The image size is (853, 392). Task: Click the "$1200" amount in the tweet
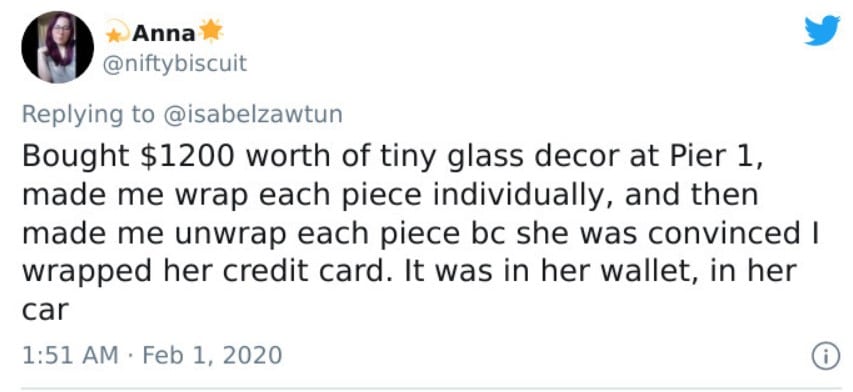coord(188,156)
